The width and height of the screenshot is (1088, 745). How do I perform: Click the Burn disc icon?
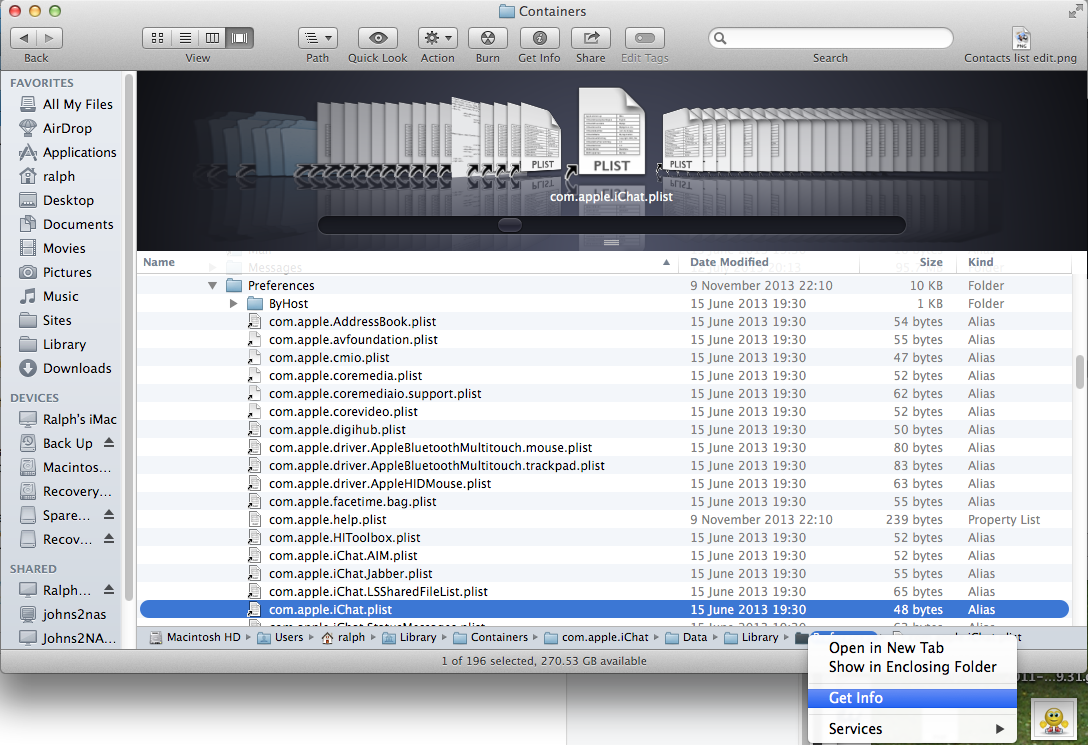[x=487, y=38]
